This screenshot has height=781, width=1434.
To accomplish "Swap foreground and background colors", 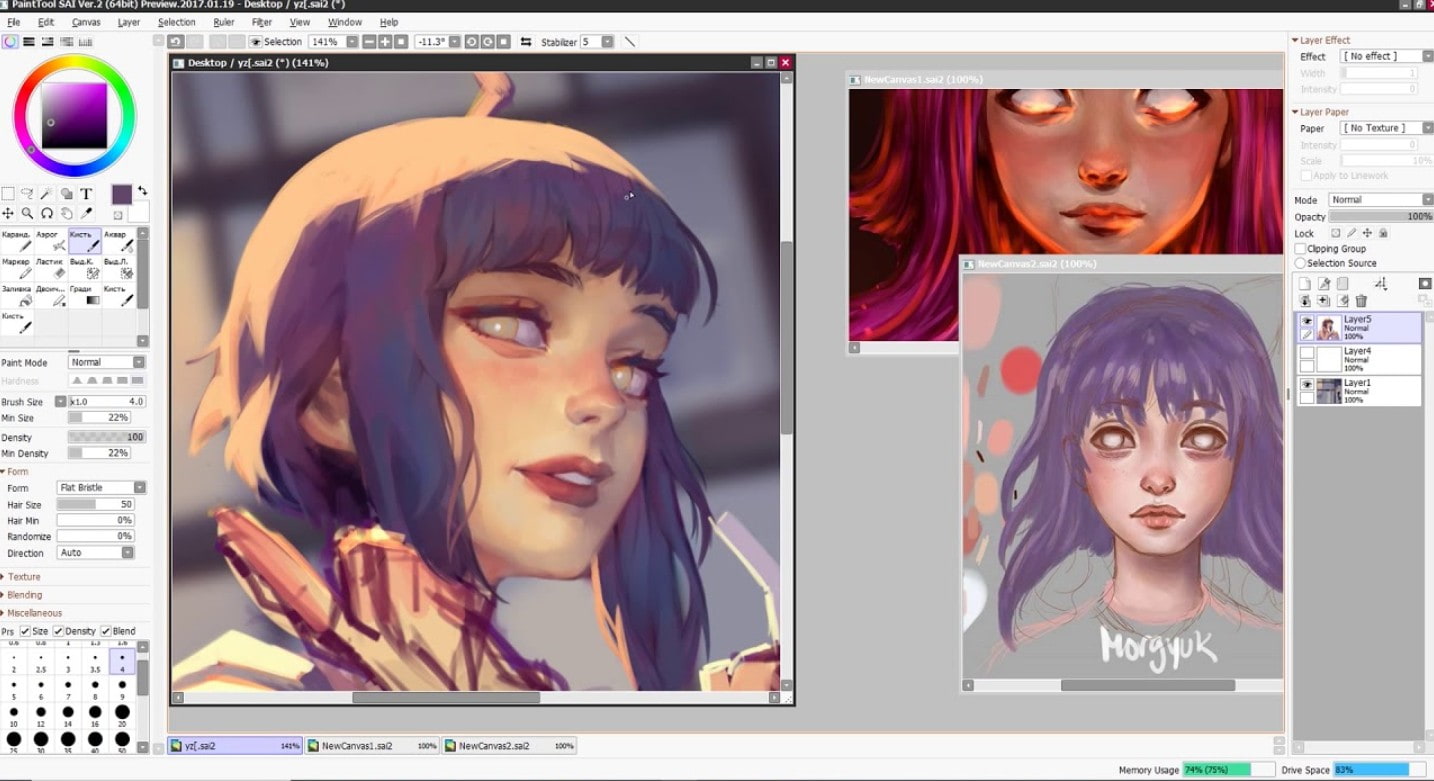I will [x=142, y=191].
